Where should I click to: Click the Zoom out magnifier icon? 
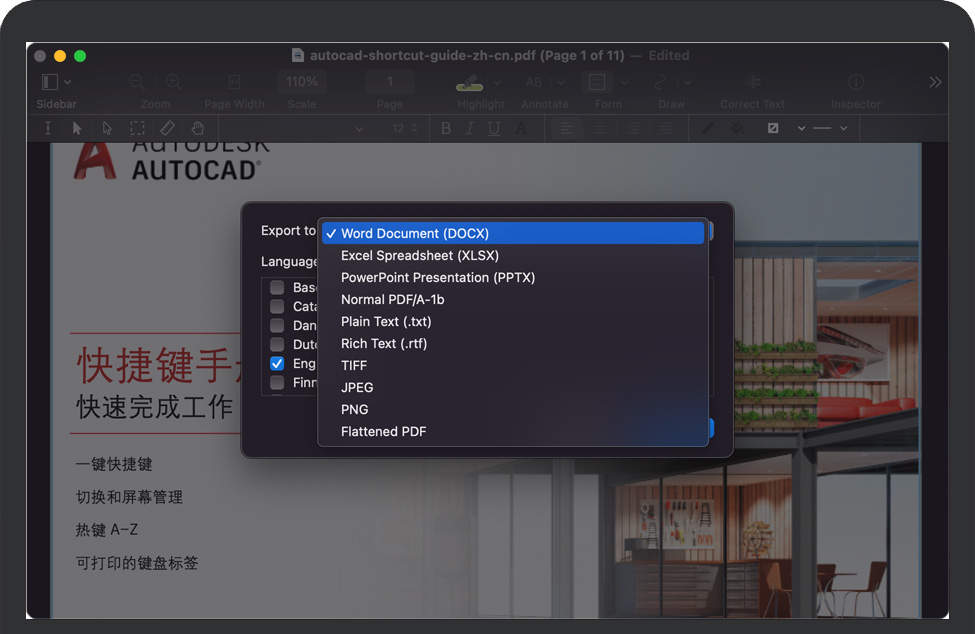(x=137, y=82)
